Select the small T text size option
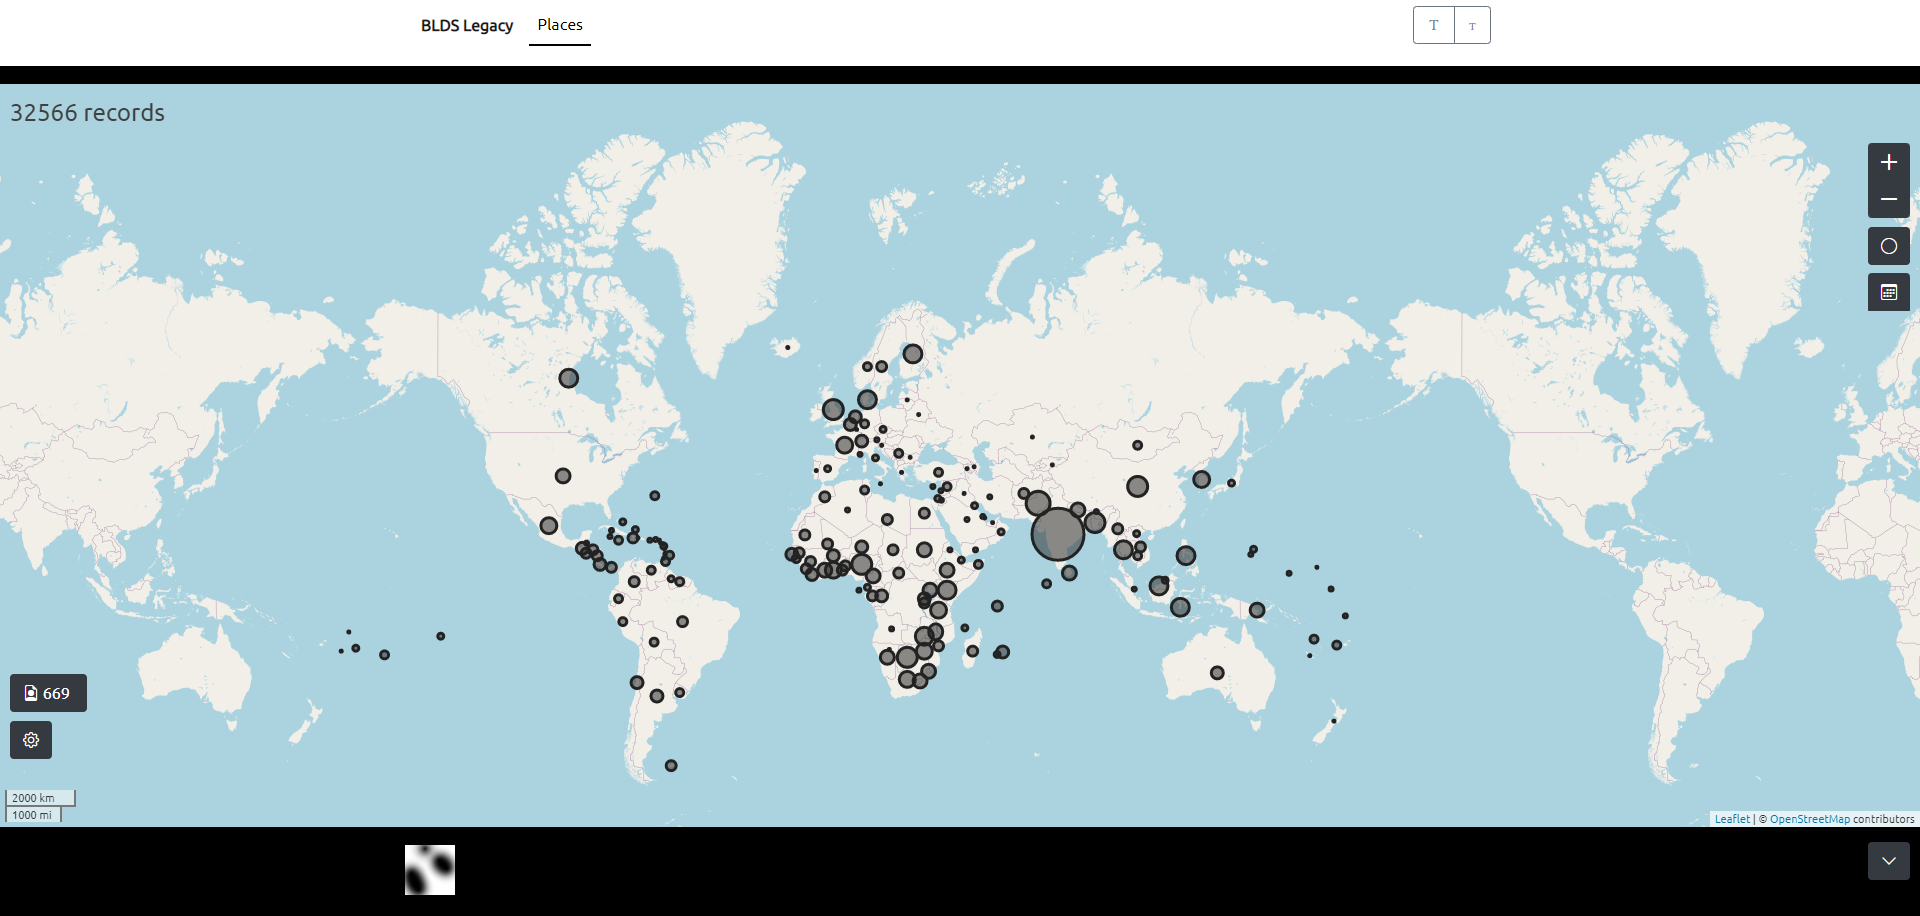 (x=1472, y=25)
